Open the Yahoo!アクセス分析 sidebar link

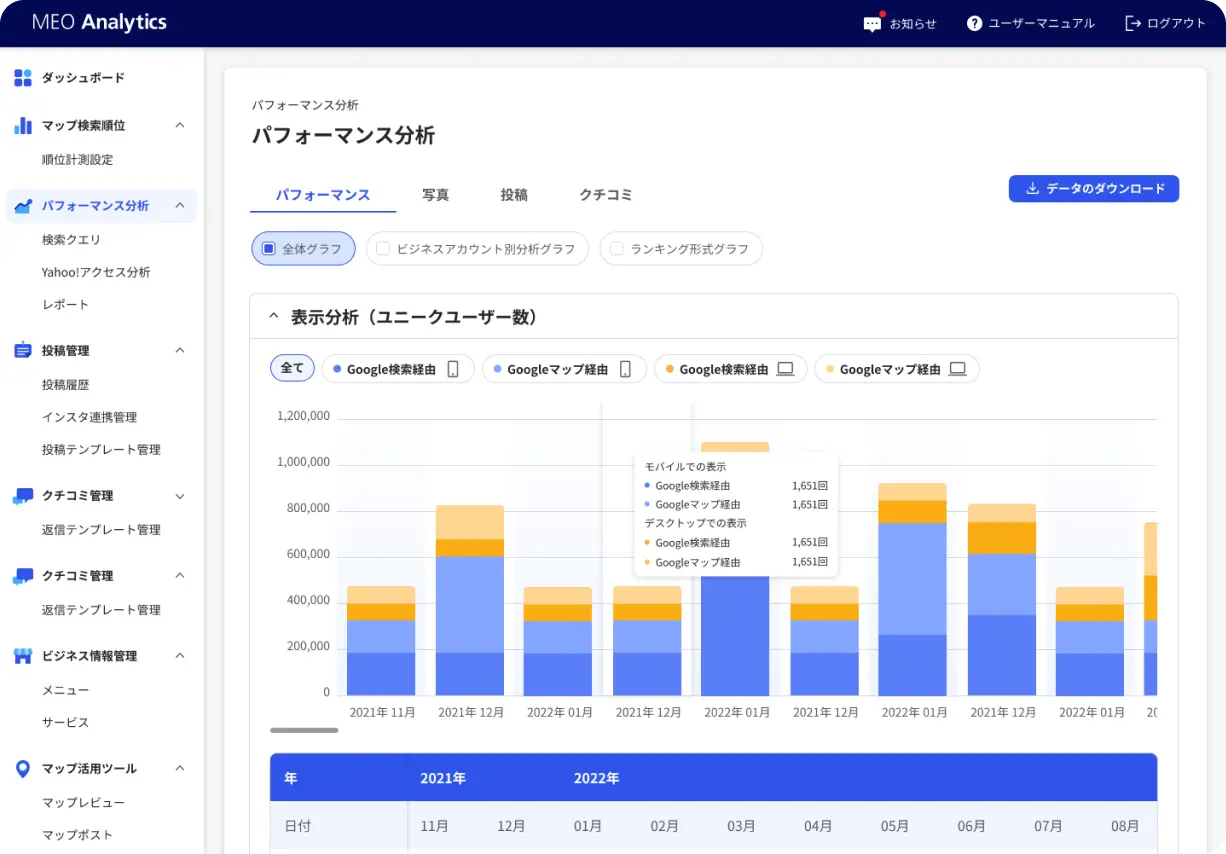96,272
